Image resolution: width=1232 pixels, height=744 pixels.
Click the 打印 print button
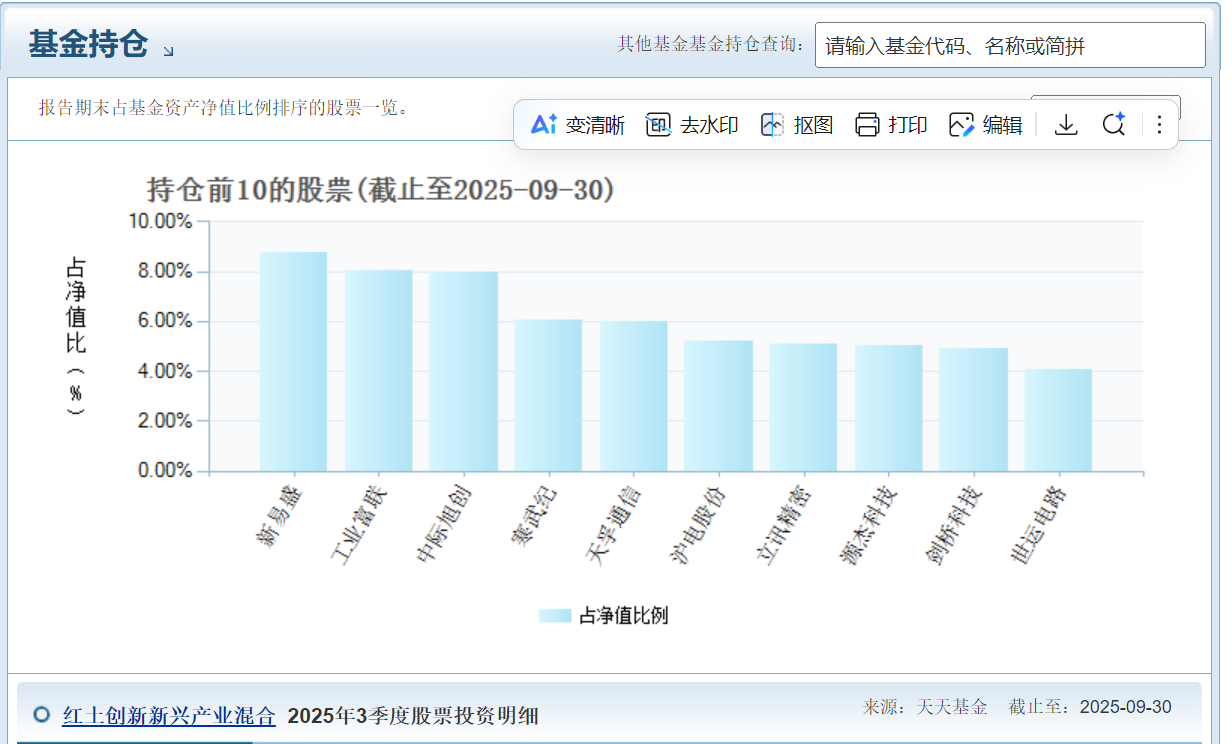tap(891, 125)
